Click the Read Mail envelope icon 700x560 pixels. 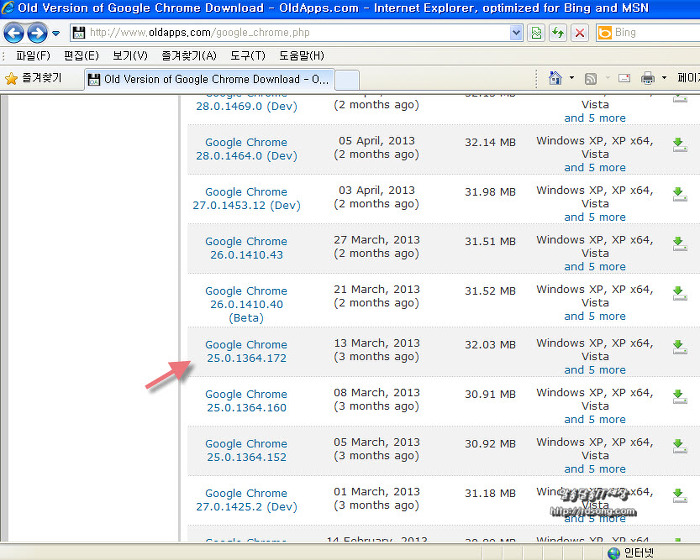pos(624,78)
